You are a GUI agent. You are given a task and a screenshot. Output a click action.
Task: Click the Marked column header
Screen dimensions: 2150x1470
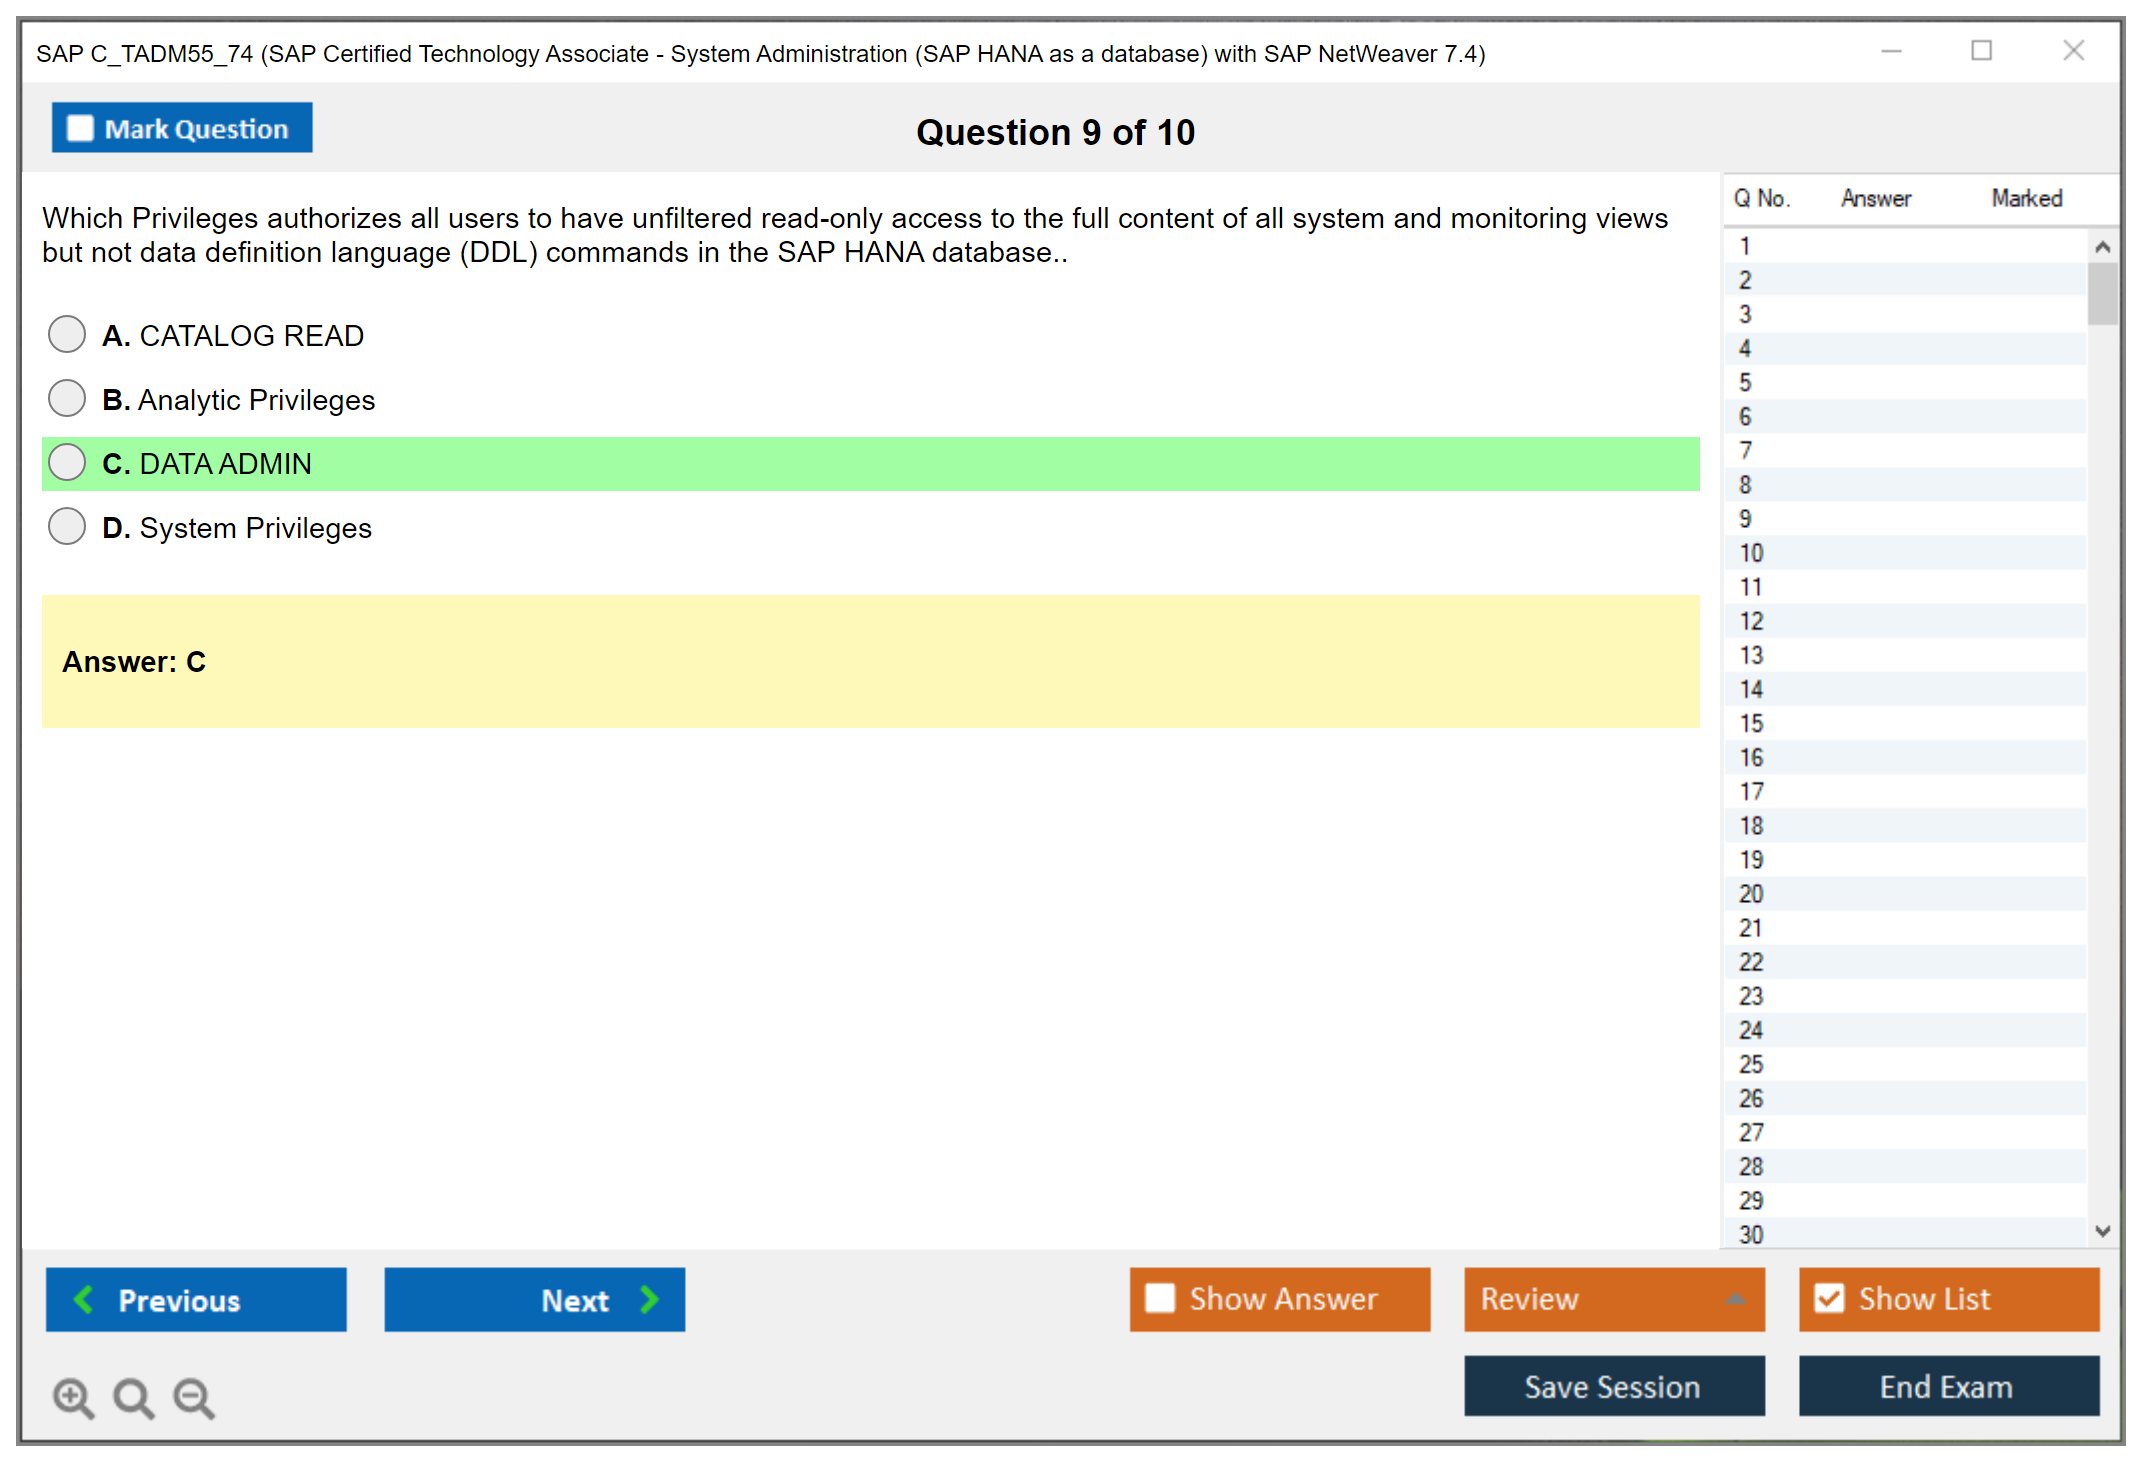click(x=2026, y=198)
